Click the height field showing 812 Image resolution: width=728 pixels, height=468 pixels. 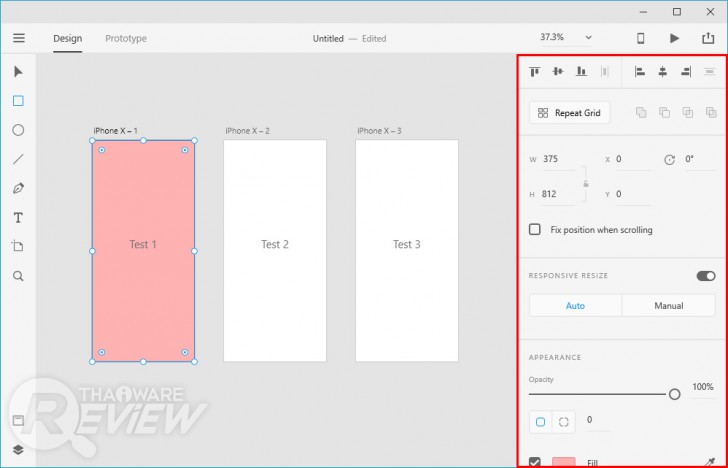pyautogui.click(x=558, y=194)
